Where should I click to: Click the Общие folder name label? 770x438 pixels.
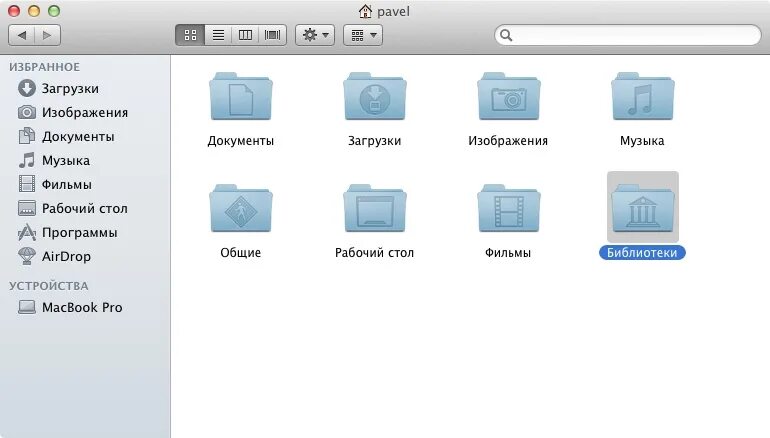[x=241, y=252]
